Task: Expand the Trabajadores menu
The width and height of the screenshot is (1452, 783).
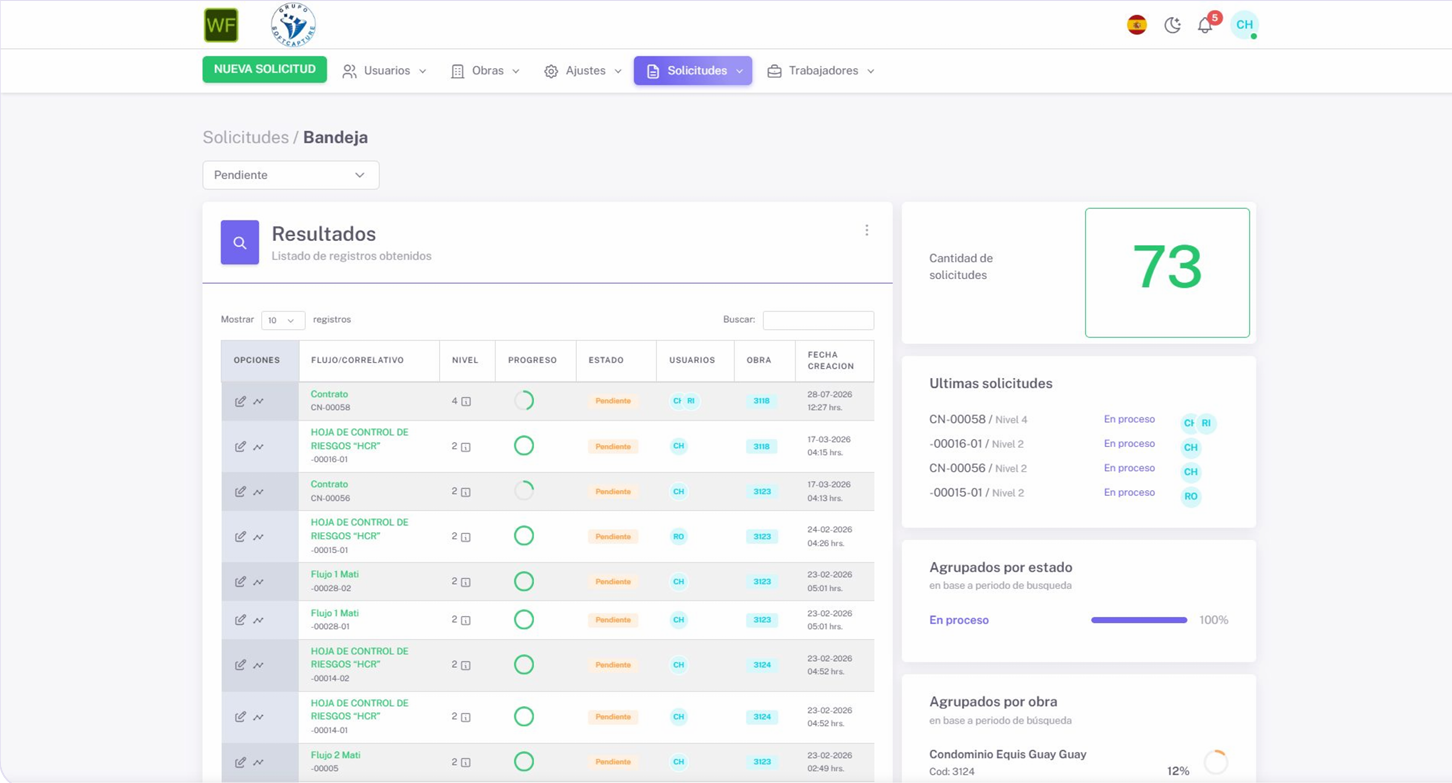Action: 821,71
